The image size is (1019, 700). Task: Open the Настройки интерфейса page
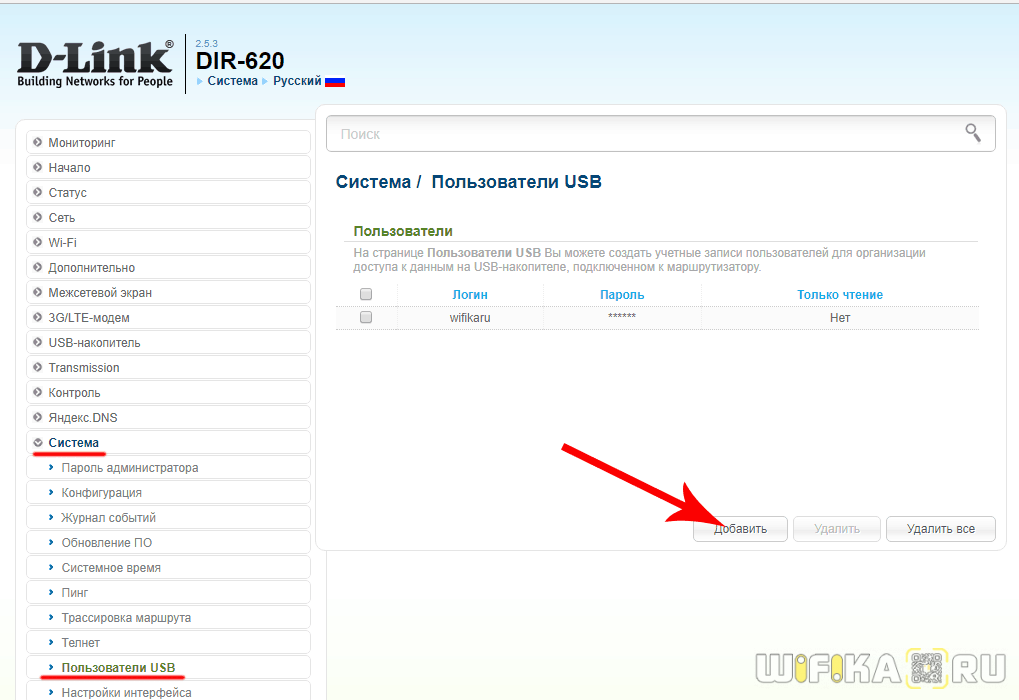(168, 692)
